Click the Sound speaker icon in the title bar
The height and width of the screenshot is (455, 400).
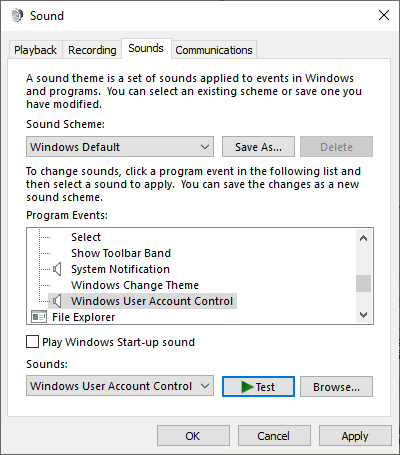(x=17, y=15)
